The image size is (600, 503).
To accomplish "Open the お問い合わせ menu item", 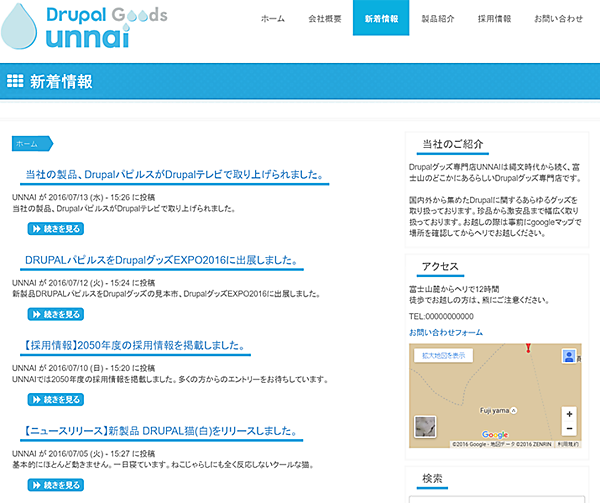I will pos(558,18).
